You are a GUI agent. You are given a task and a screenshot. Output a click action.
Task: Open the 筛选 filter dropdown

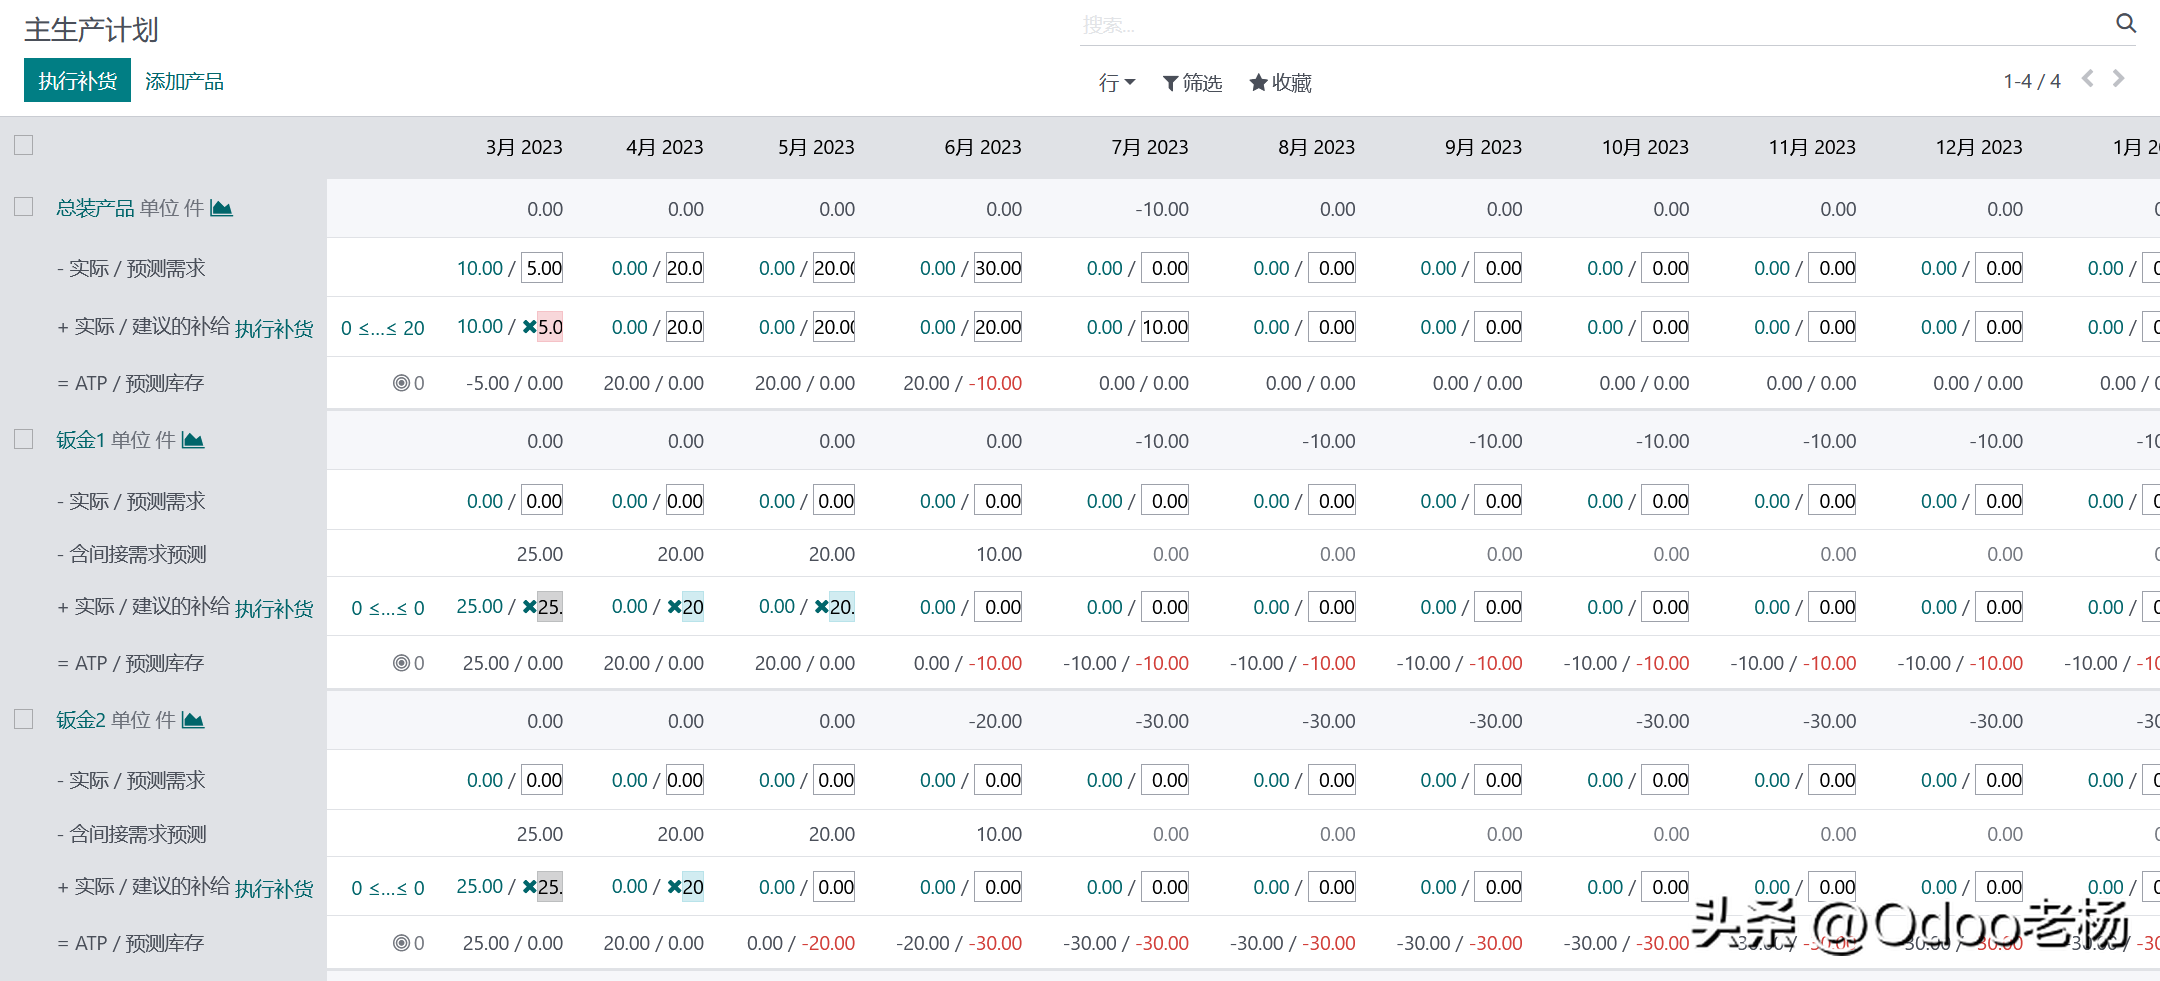[1192, 83]
